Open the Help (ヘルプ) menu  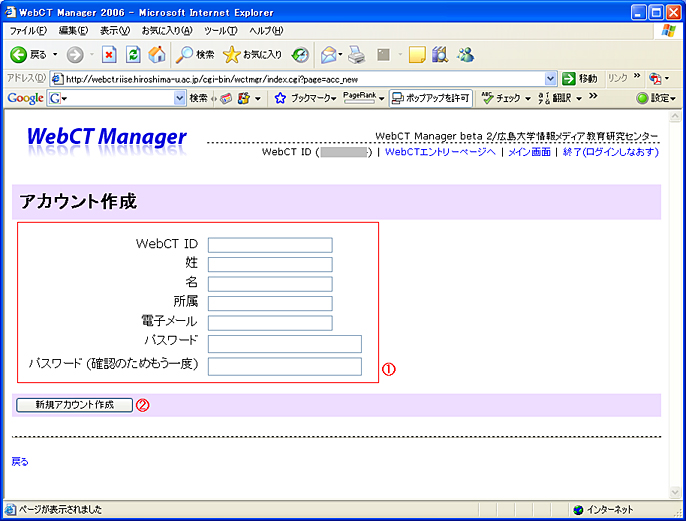[x=266, y=31]
